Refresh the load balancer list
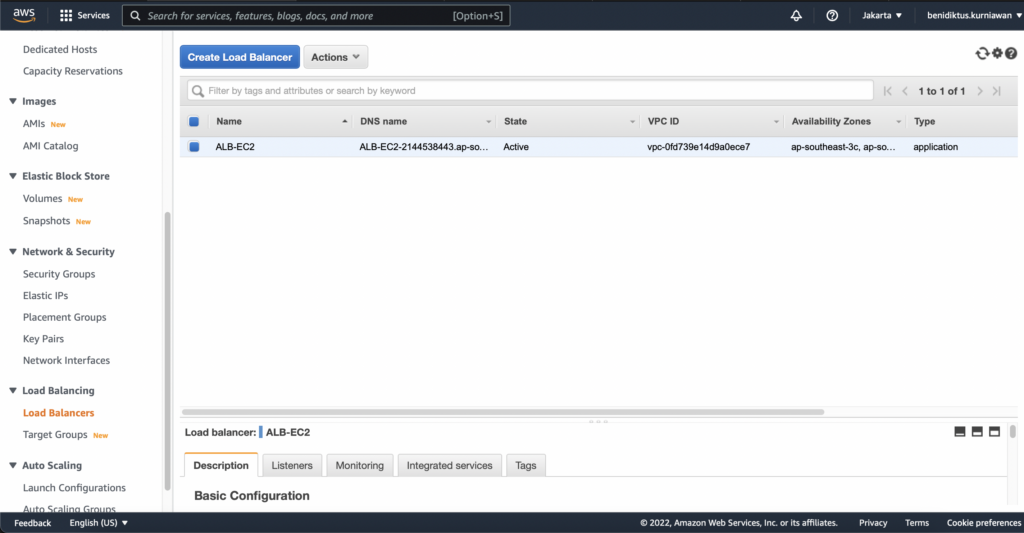Image resolution: width=1024 pixels, height=533 pixels. 982,54
